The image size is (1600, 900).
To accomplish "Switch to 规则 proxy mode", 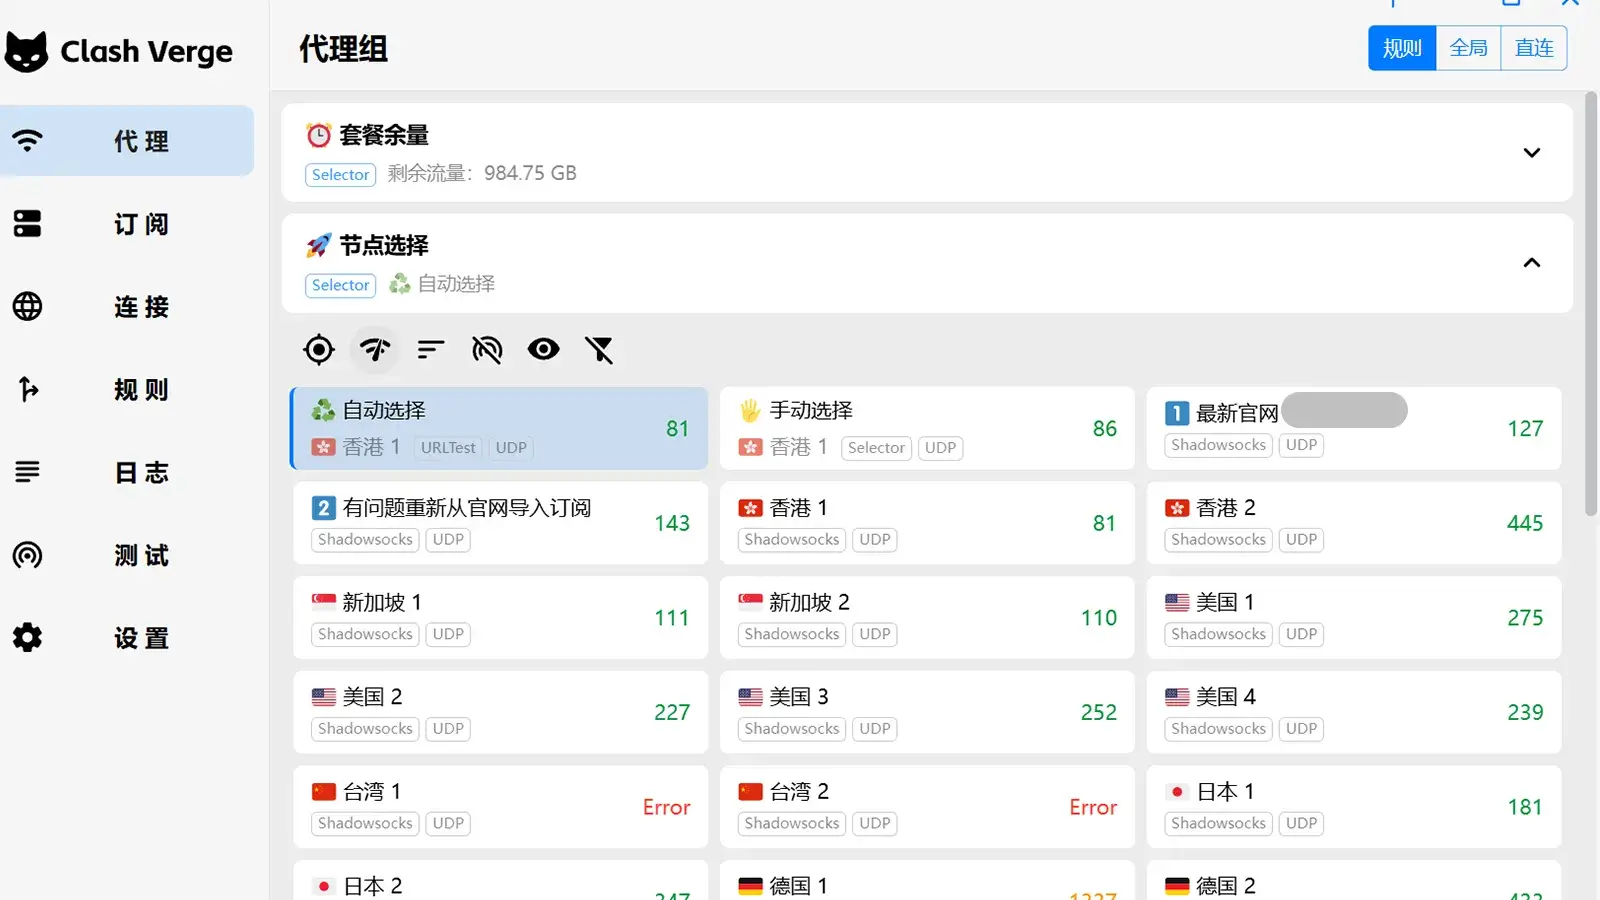I will click(1401, 48).
